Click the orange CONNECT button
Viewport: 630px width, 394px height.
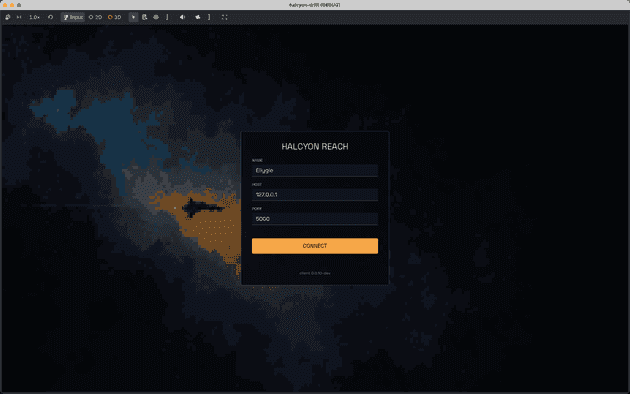coord(315,246)
